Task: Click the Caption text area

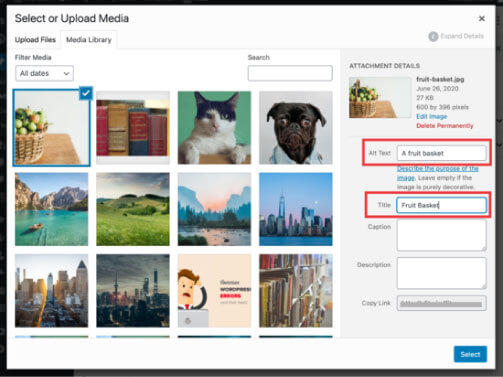Action: (441, 236)
